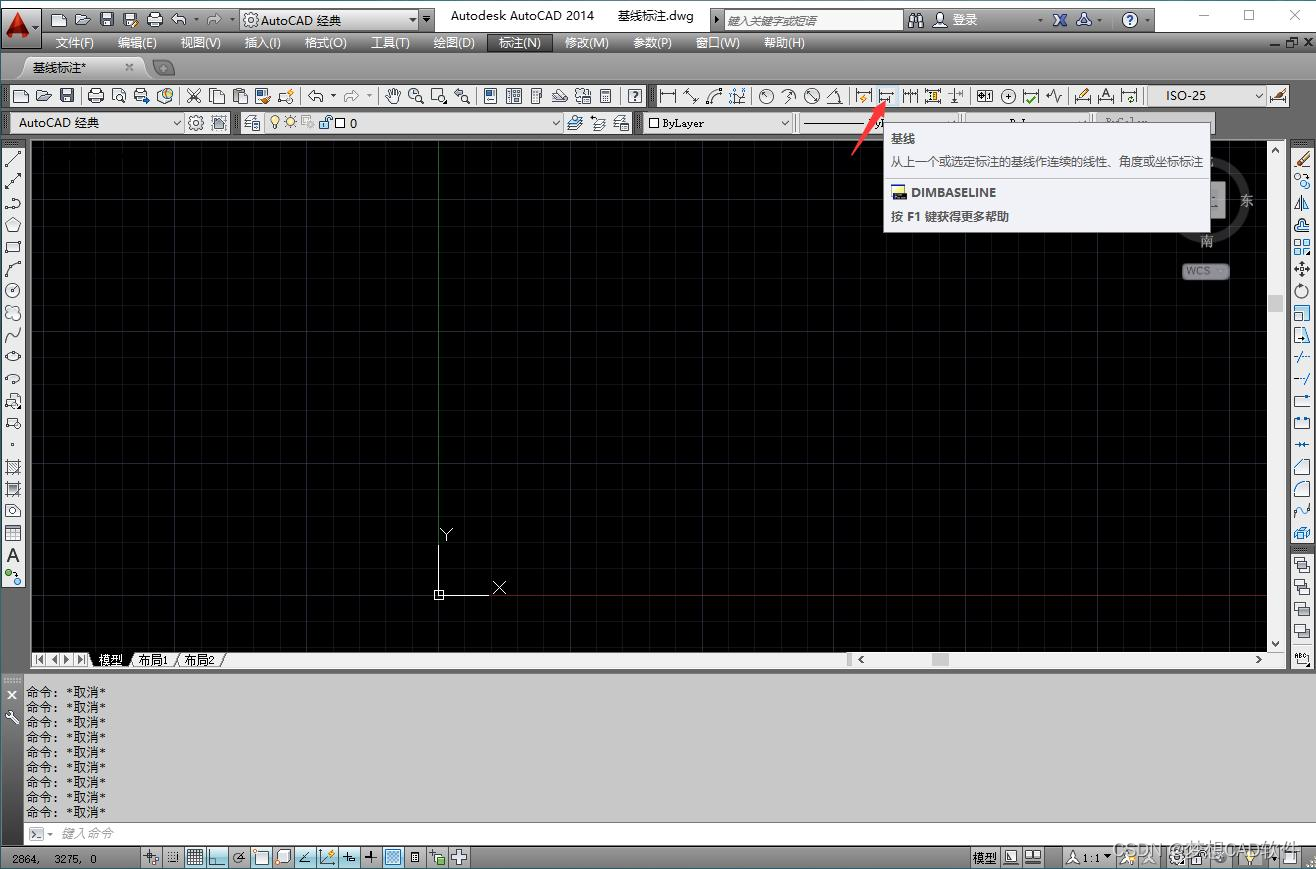Click the Center Mark tool icon

point(1008,96)
